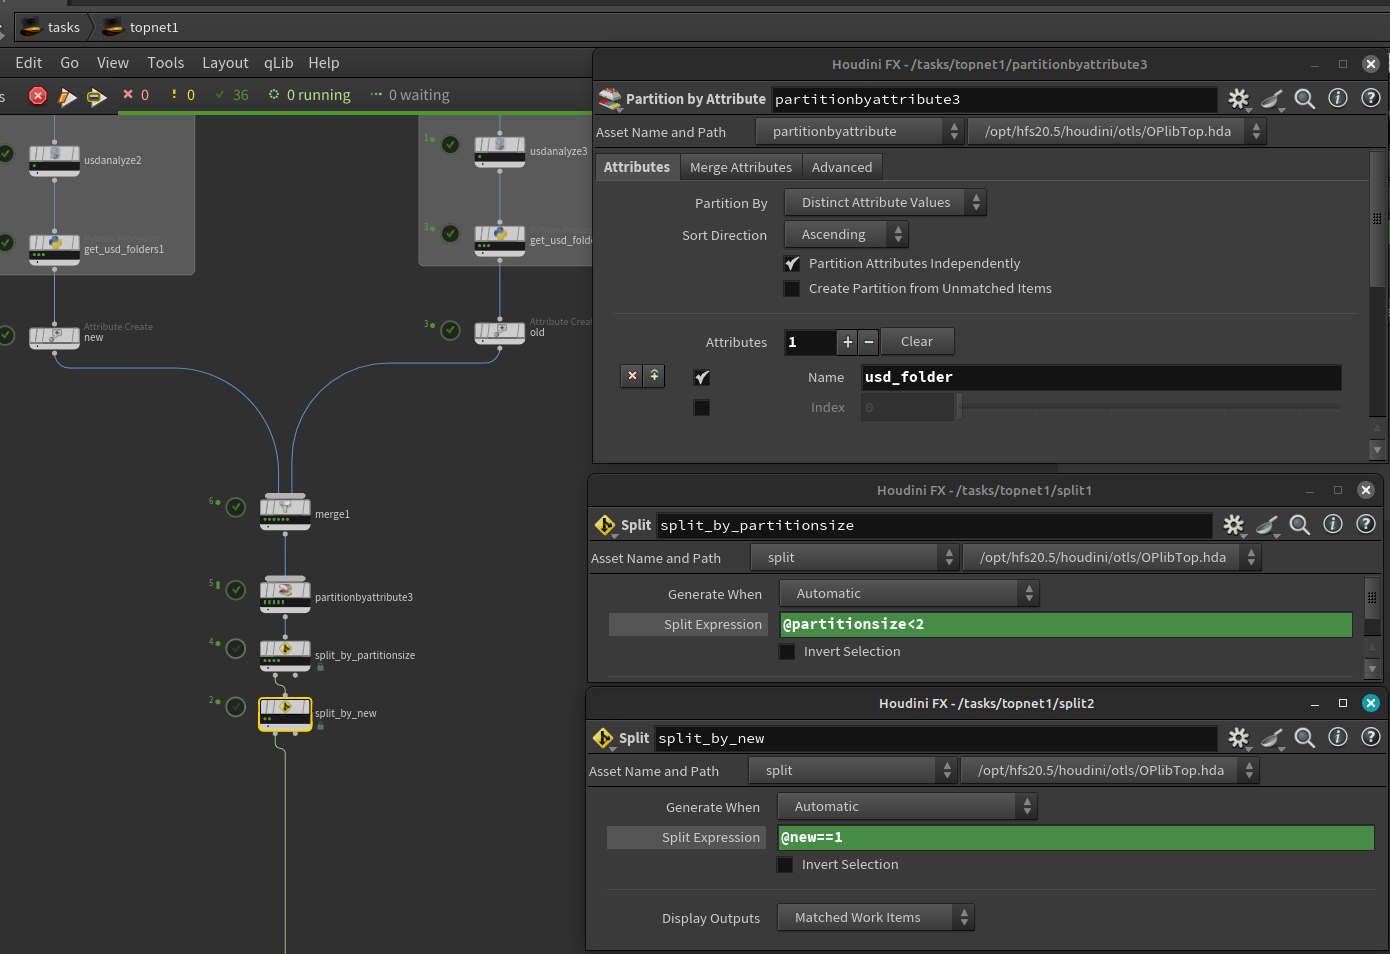Viewport: 1390px width, 954px height.
Task: Open gear settings menu in partitionbyattribute3 window
Action: pyautogui.click(x=1238, y=98)
